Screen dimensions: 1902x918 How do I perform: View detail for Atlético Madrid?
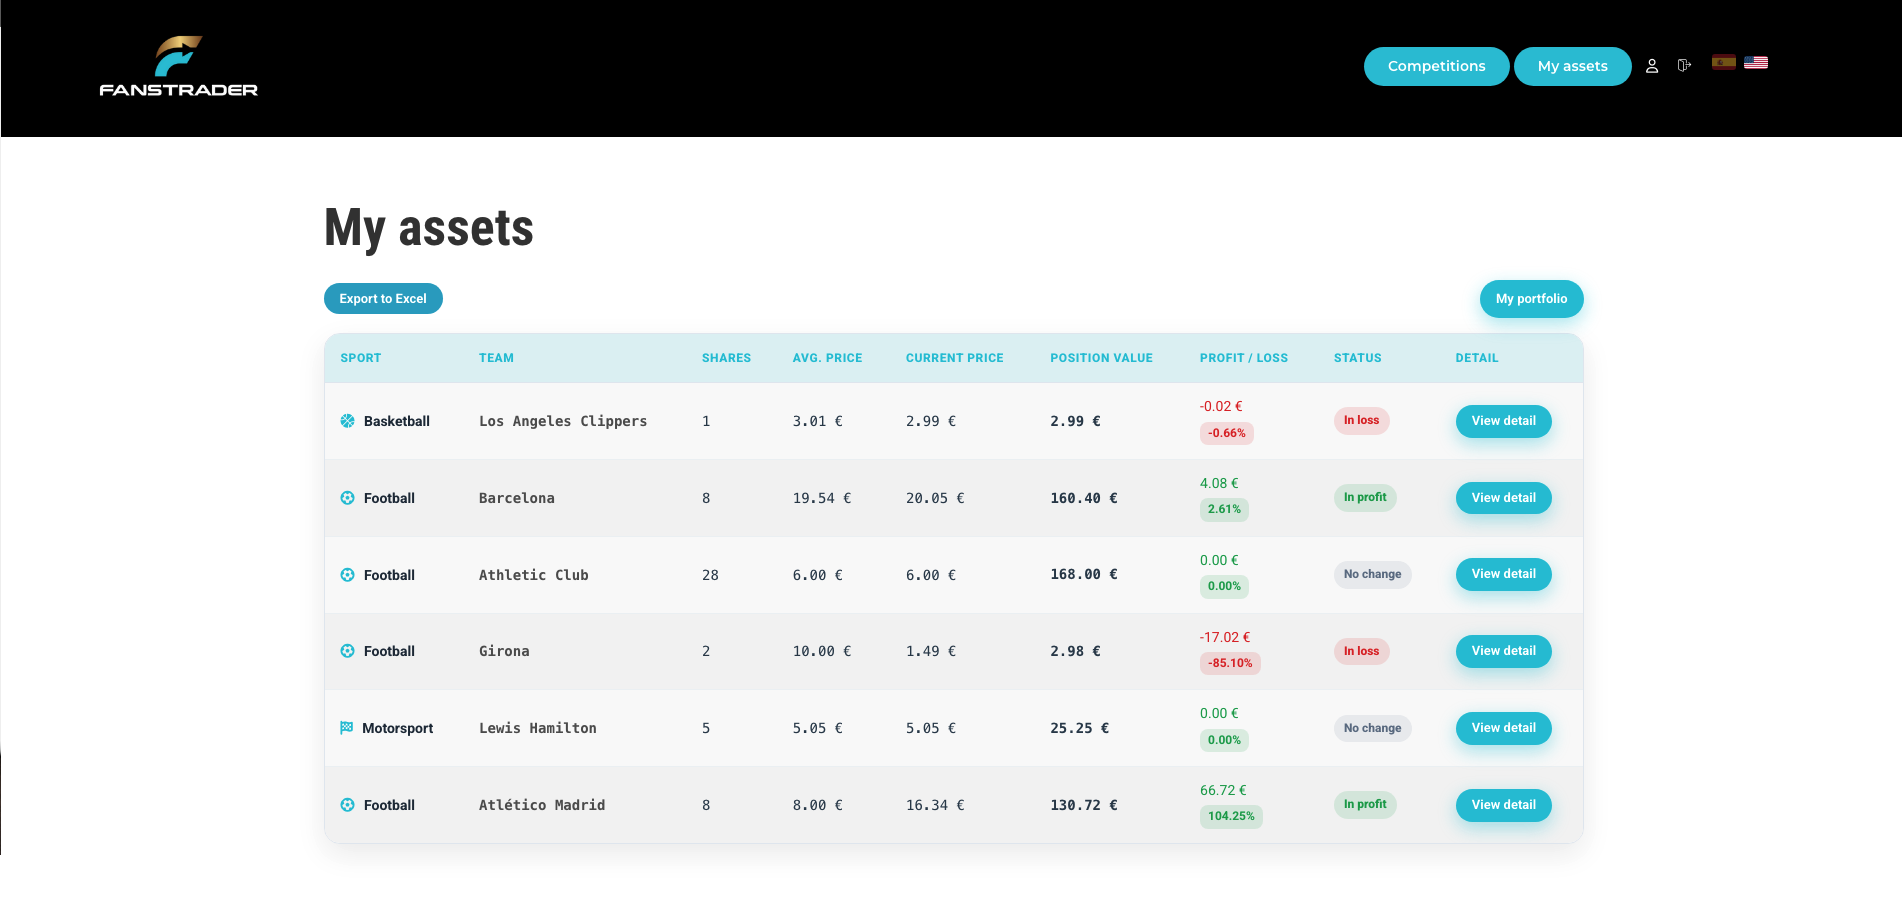1503,805
